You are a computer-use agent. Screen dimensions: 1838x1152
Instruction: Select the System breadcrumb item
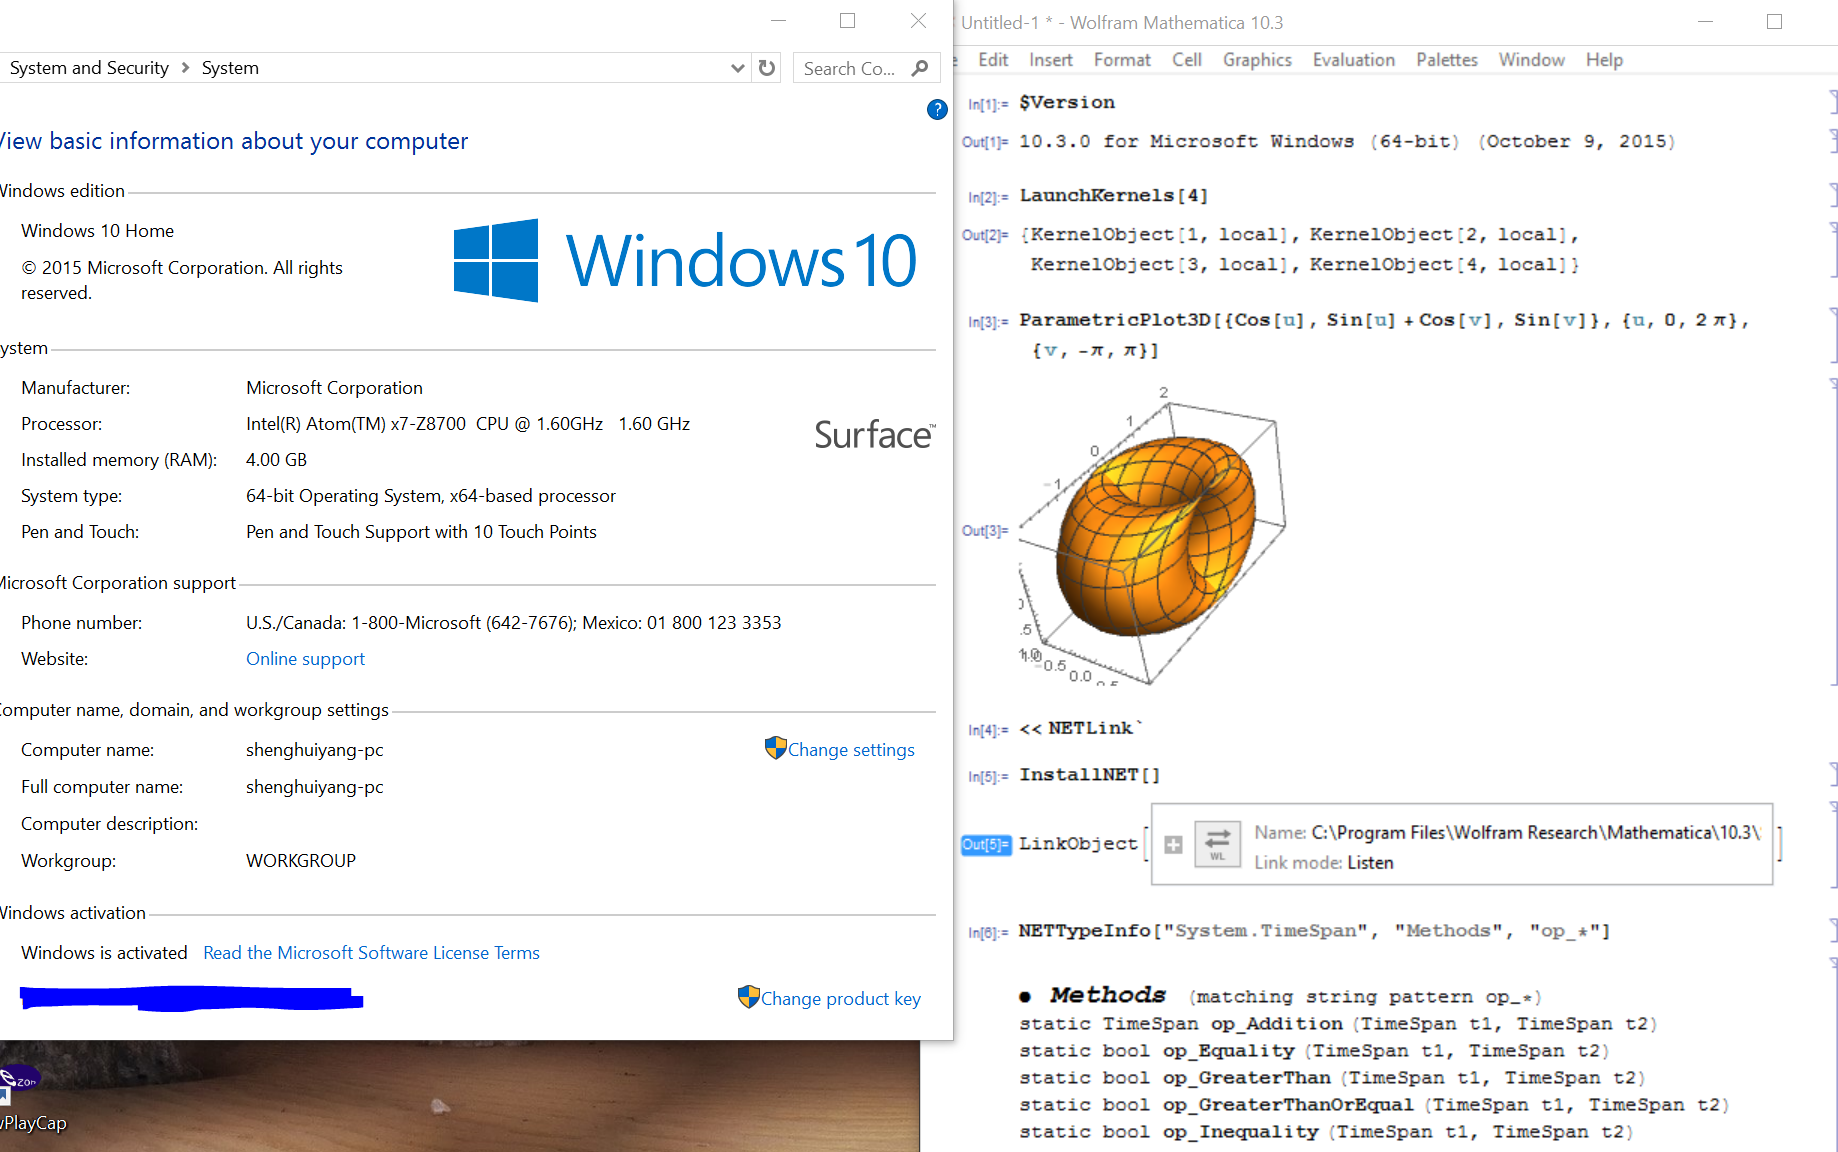[230, 68]
